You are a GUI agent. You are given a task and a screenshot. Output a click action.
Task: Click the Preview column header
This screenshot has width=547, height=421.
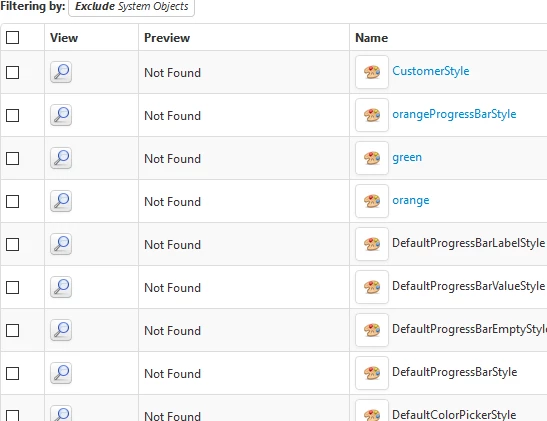coord(167,38)
